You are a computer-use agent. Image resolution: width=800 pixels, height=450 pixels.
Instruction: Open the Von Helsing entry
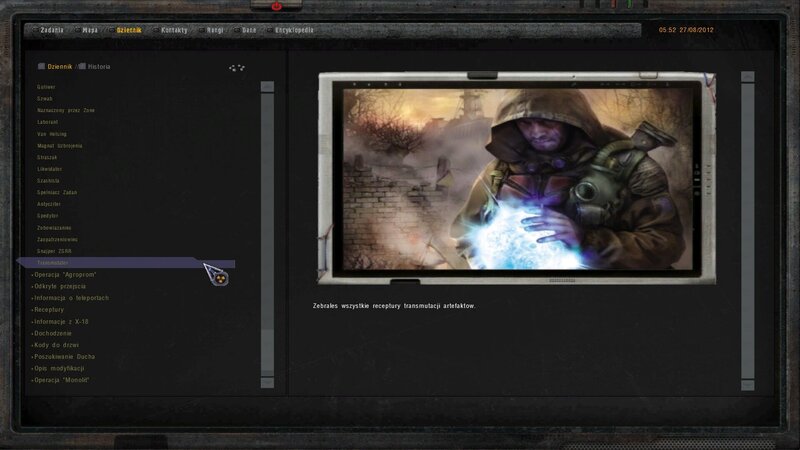click(50, 134)
